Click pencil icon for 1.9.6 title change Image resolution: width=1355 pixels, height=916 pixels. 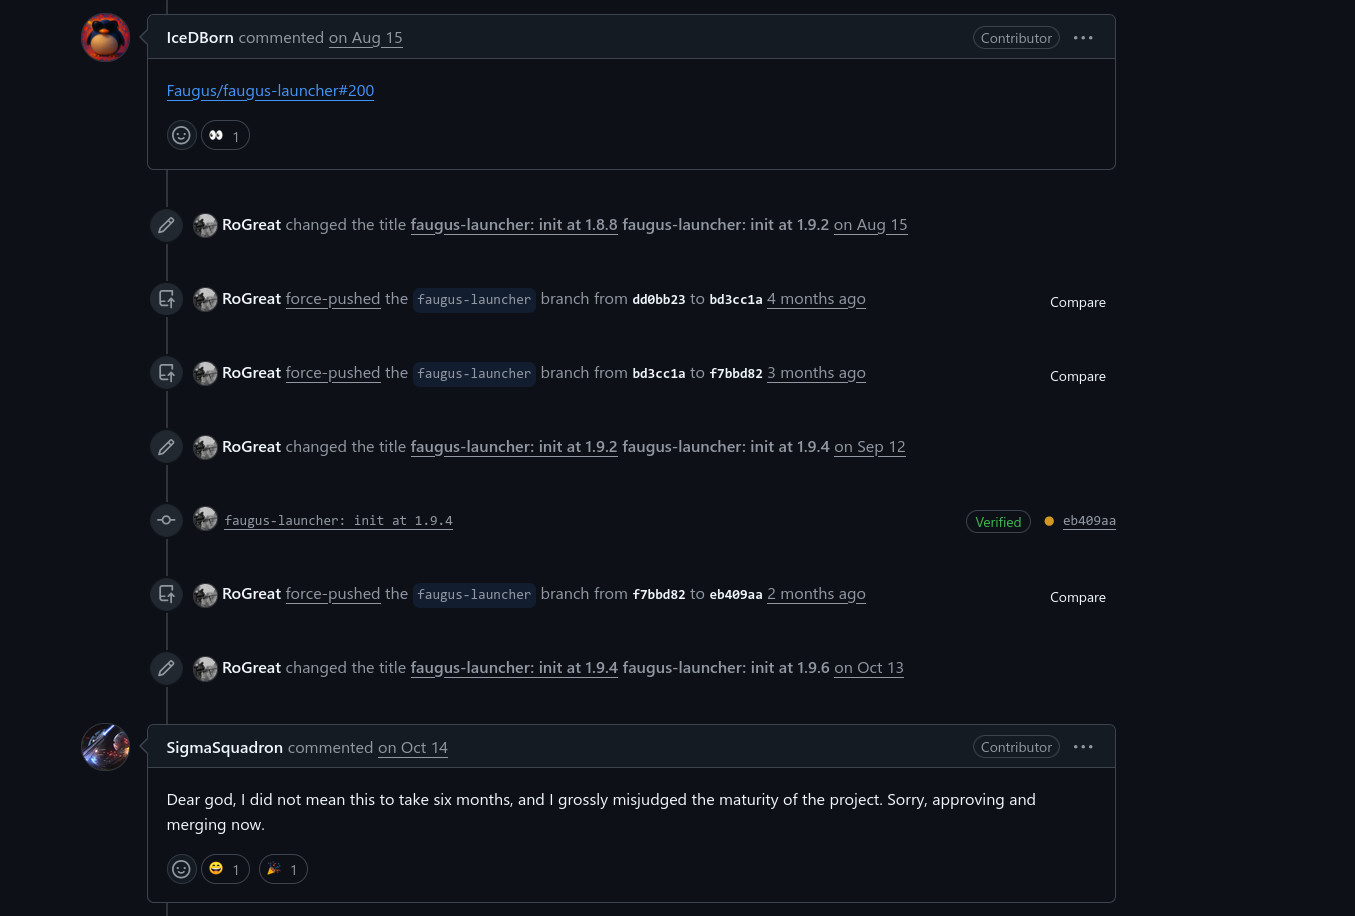pos(167,668)
